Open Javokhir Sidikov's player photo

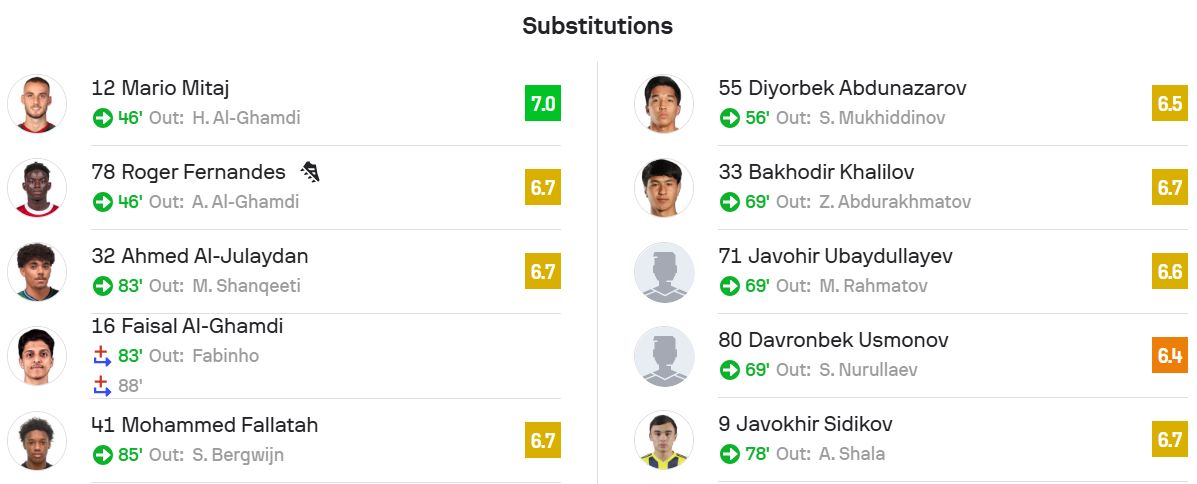point(664,440)
